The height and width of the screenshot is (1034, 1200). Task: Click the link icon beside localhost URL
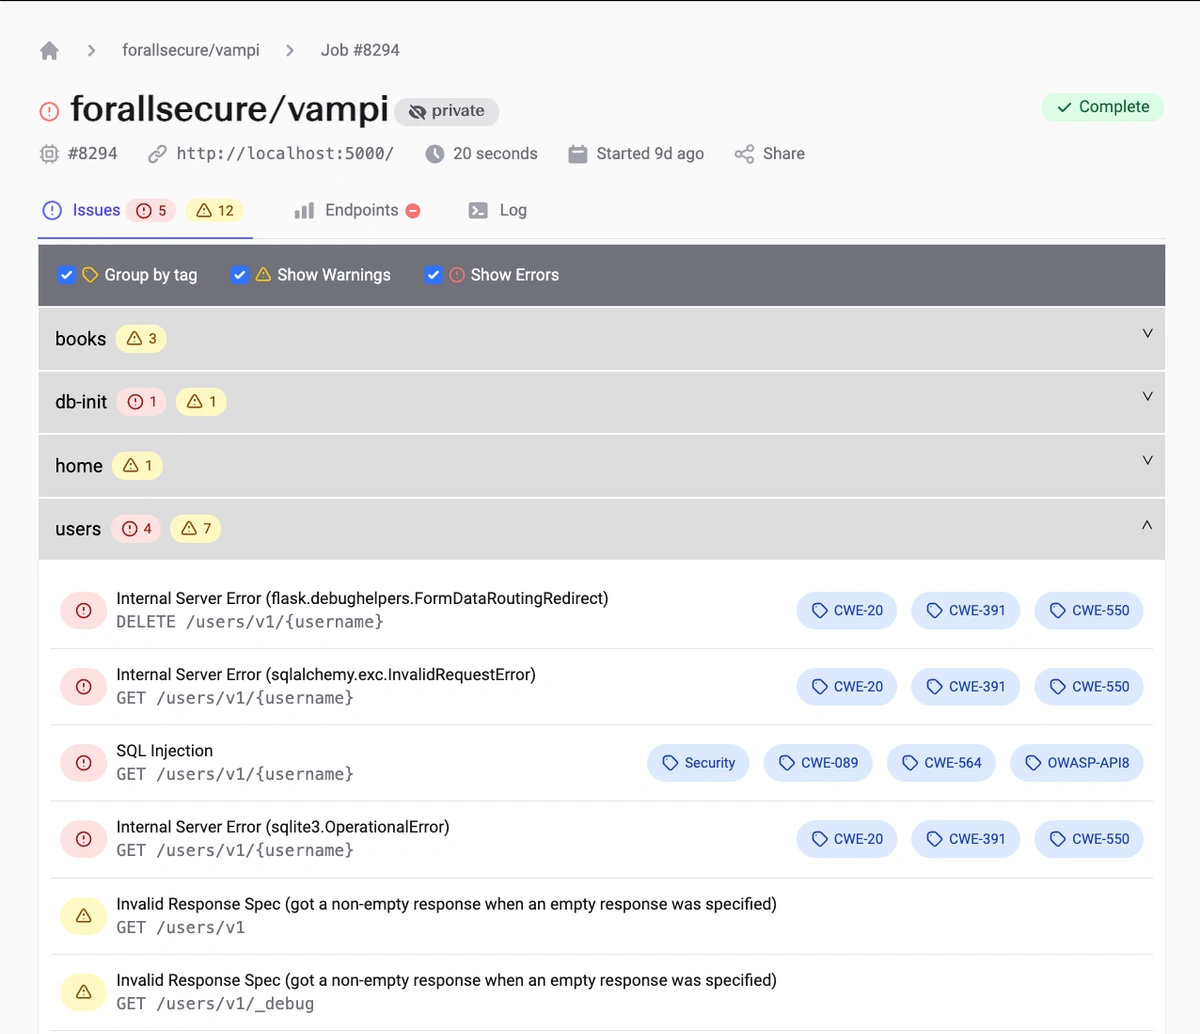click(x=157, y=154)
